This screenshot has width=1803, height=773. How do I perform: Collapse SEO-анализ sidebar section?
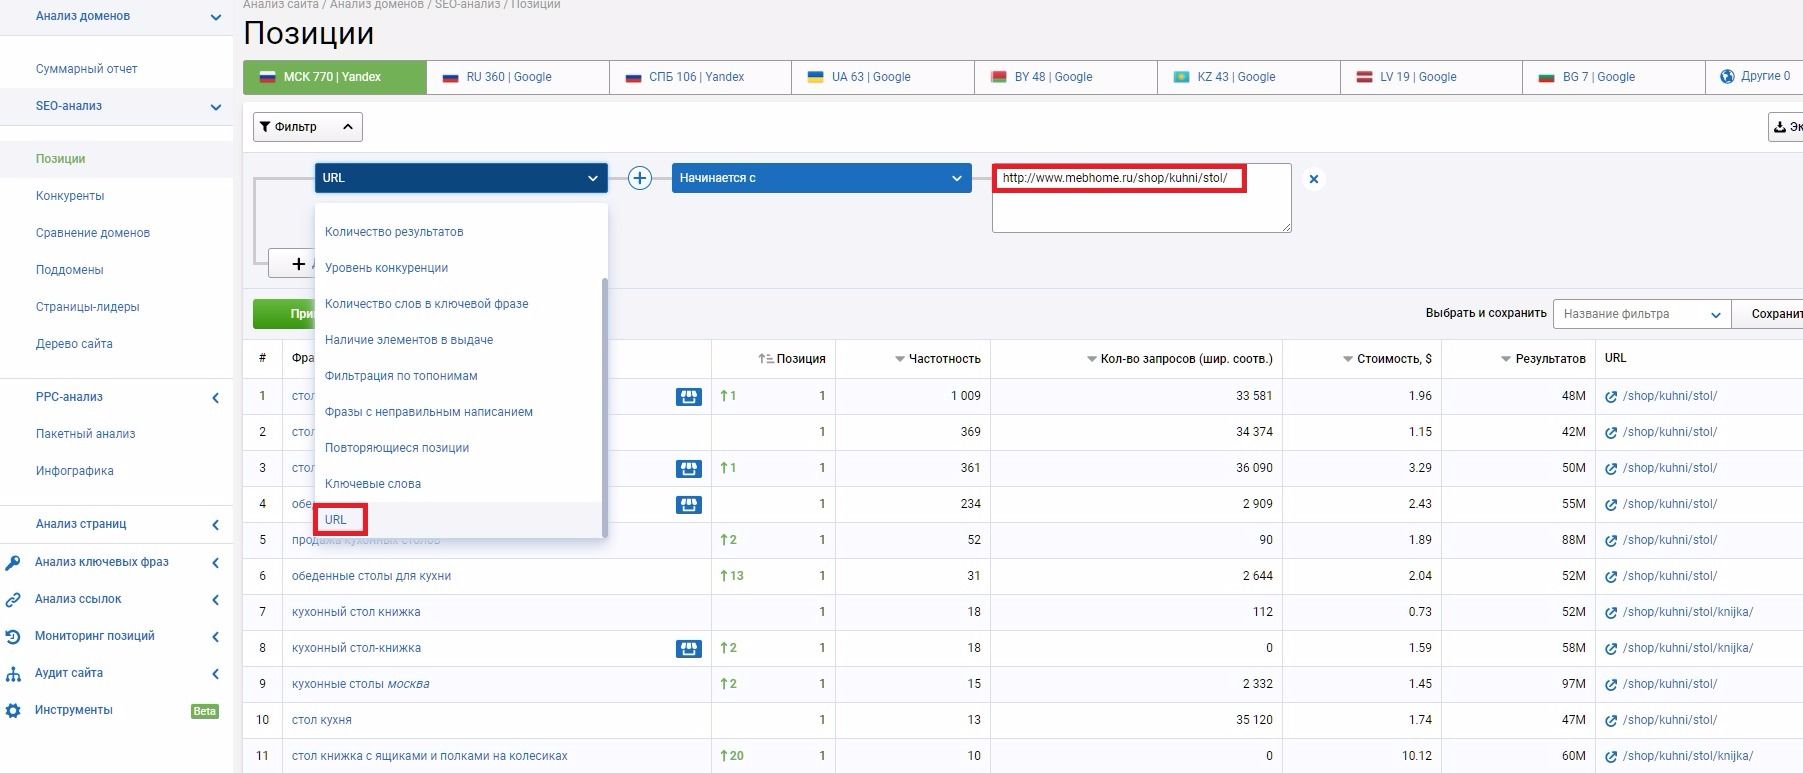coord(215,107)
